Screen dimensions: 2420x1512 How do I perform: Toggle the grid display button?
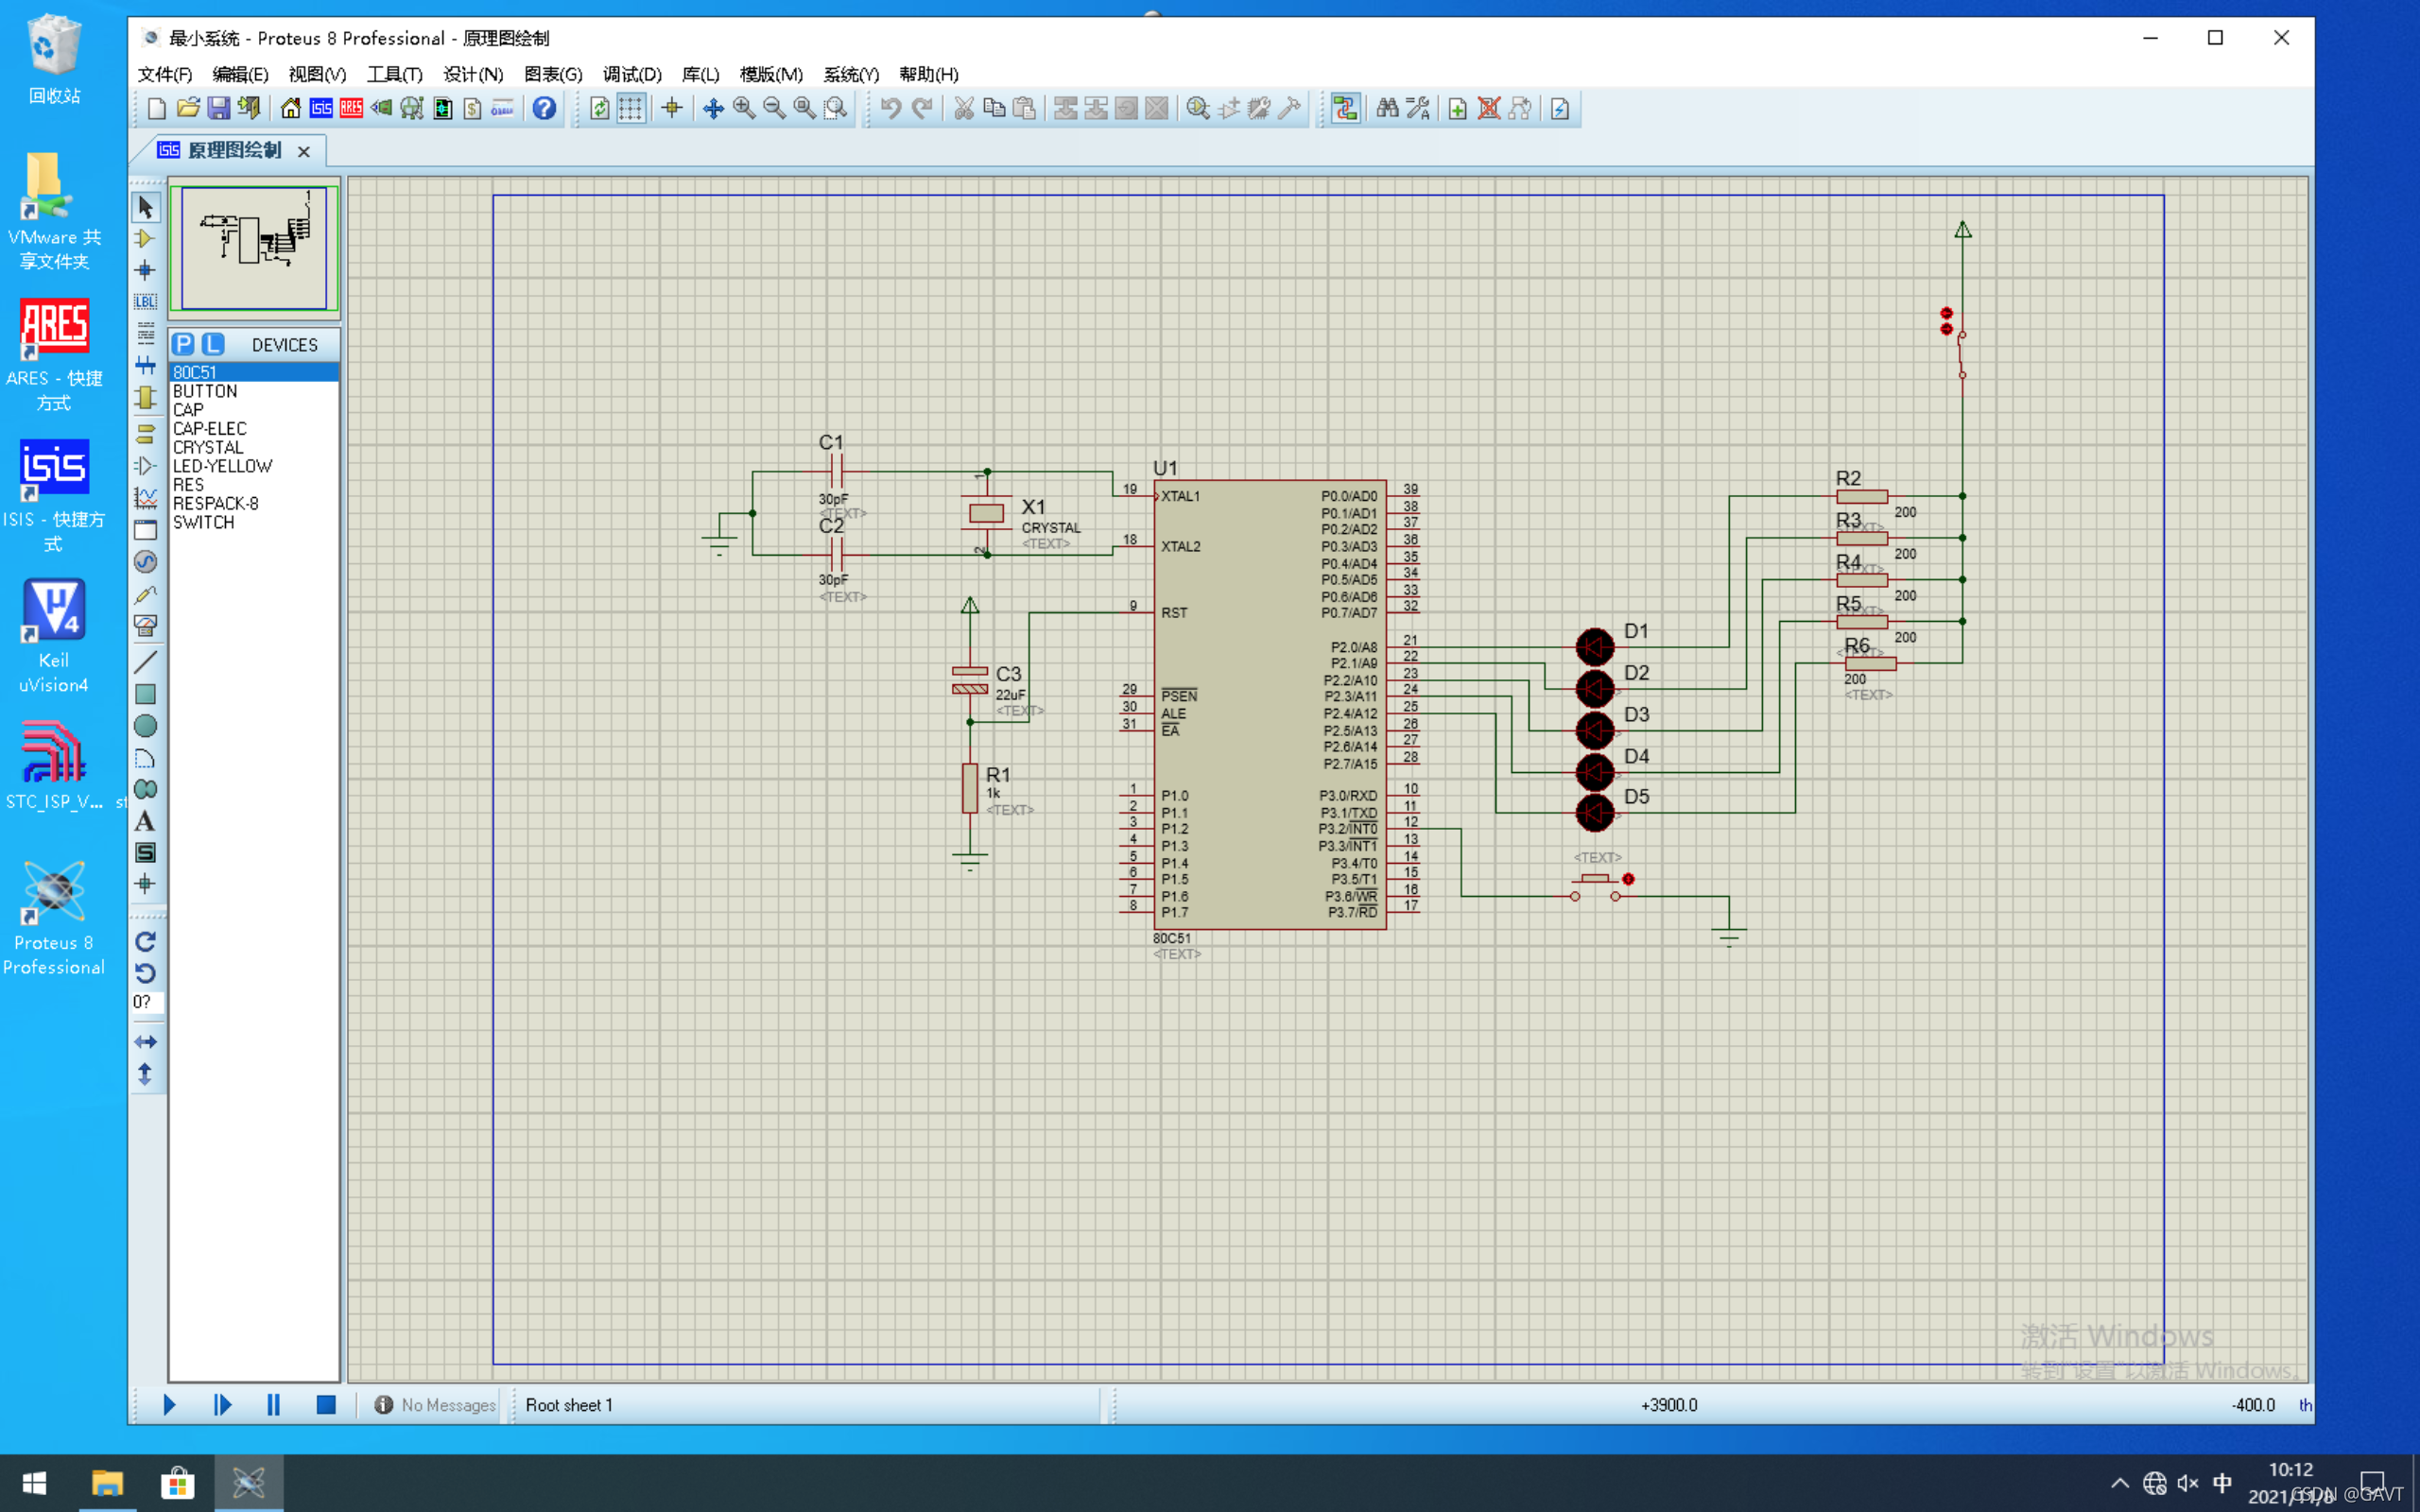coord(631,108)
